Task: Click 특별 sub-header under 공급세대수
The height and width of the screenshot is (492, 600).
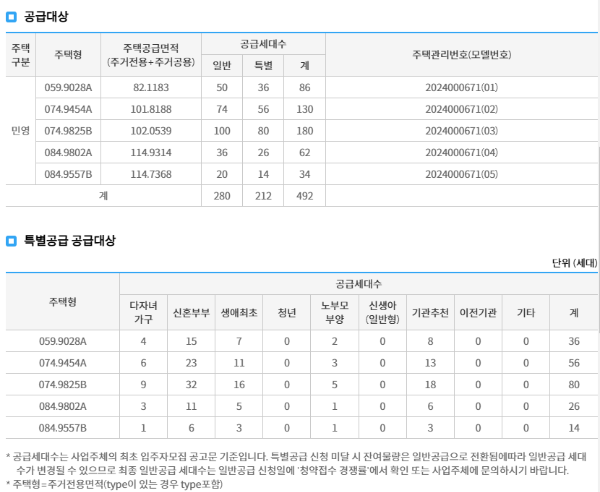Action: (263, 65)
